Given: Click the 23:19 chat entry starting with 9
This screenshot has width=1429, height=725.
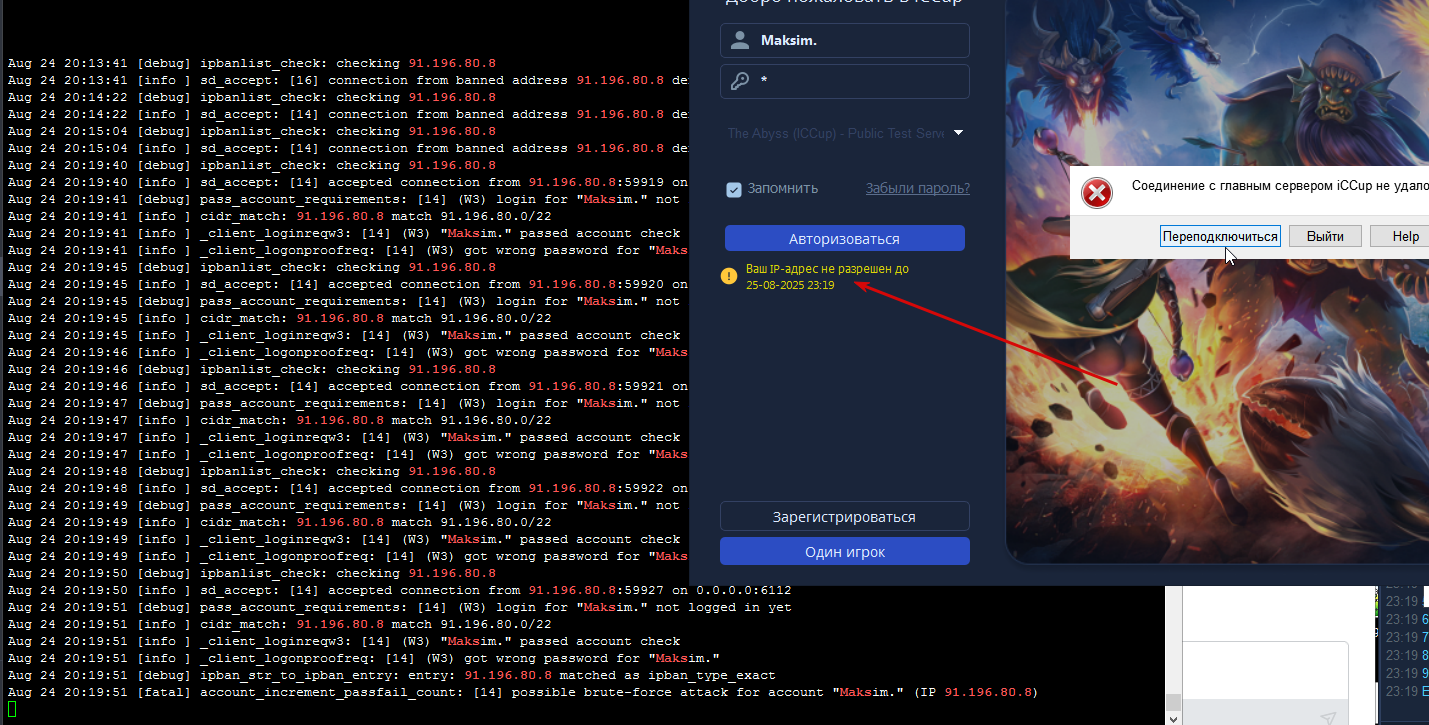Looking at the screenshot, I should 1406,674.
